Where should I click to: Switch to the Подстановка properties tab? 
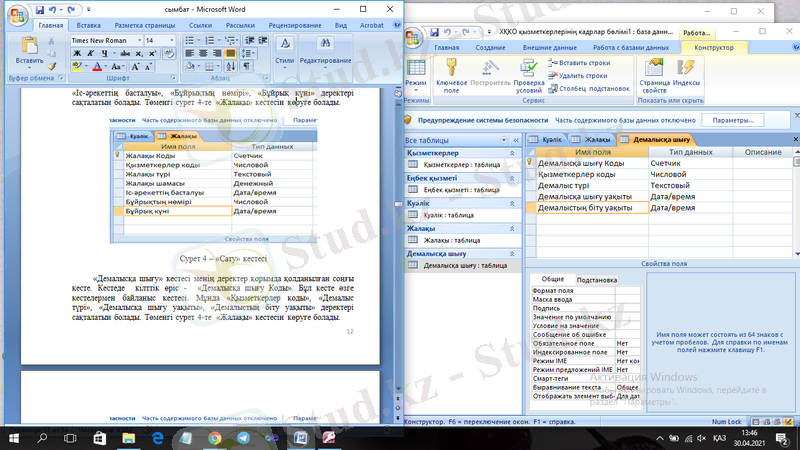[596, 280]
